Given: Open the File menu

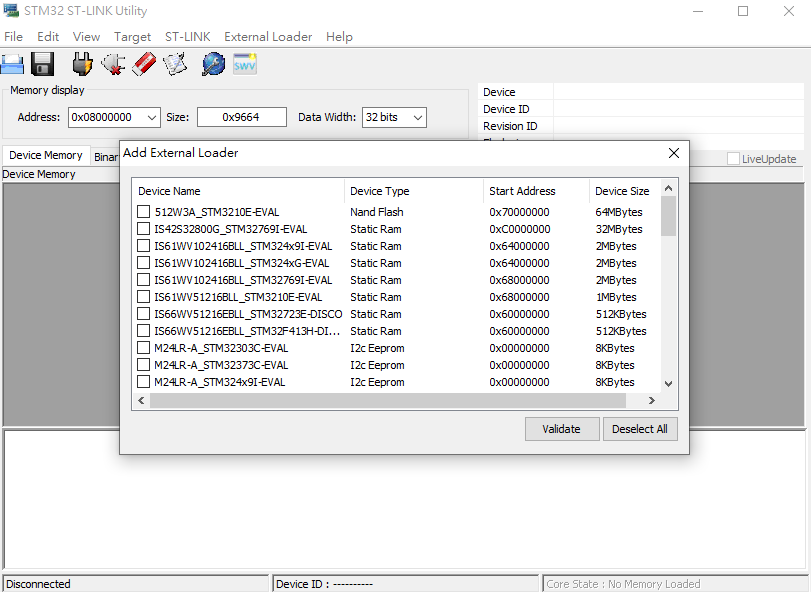Looking at the screenshot, I should (x=13, y=37).
